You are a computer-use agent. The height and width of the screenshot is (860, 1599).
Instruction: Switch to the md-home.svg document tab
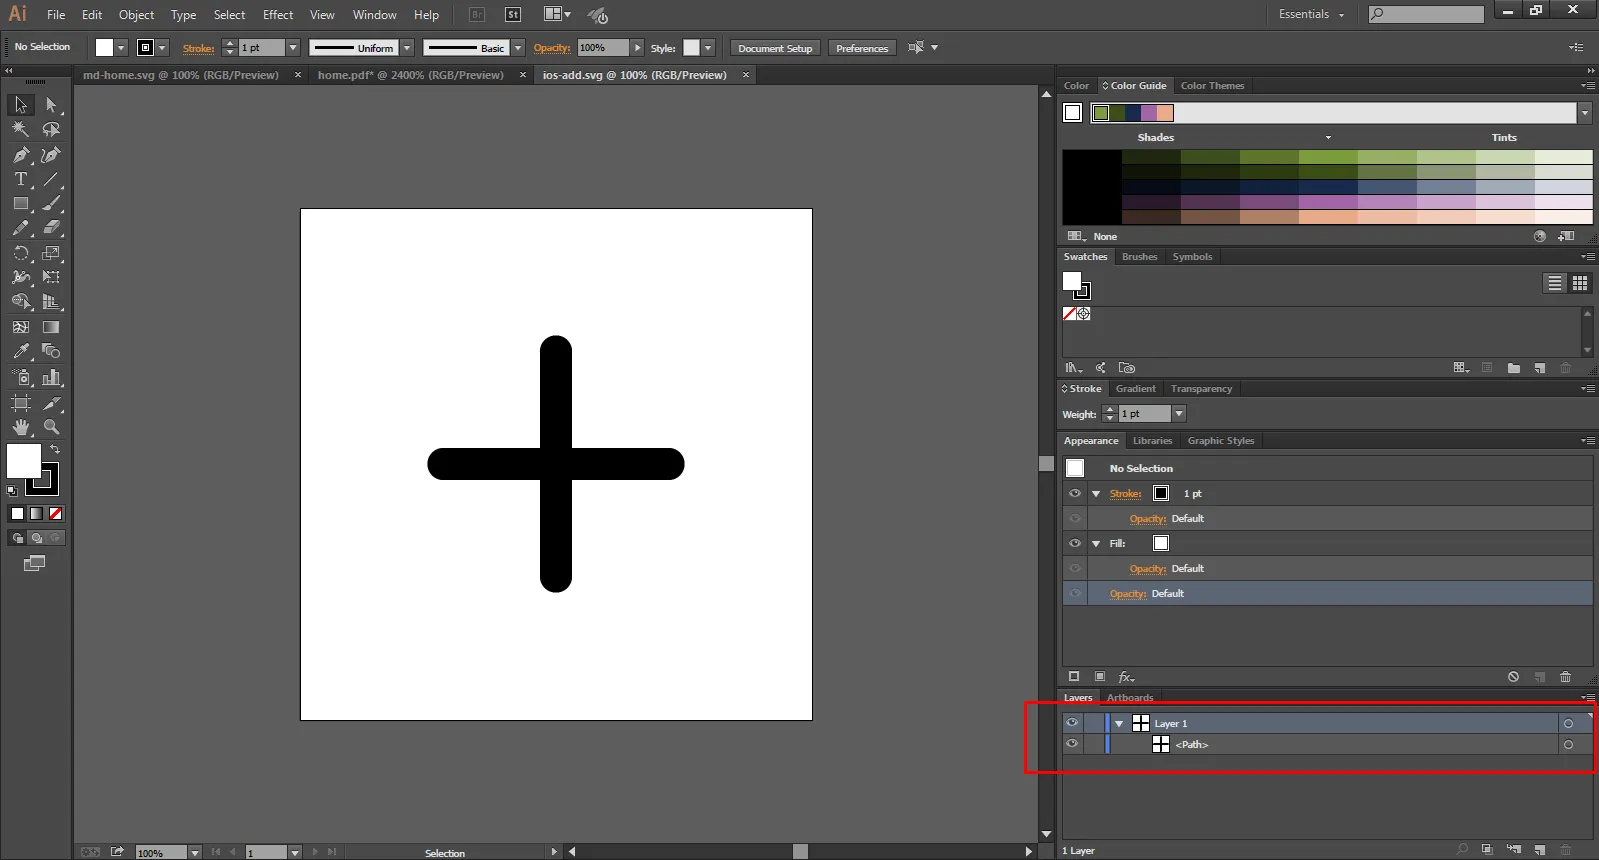[x=181, y=75]
